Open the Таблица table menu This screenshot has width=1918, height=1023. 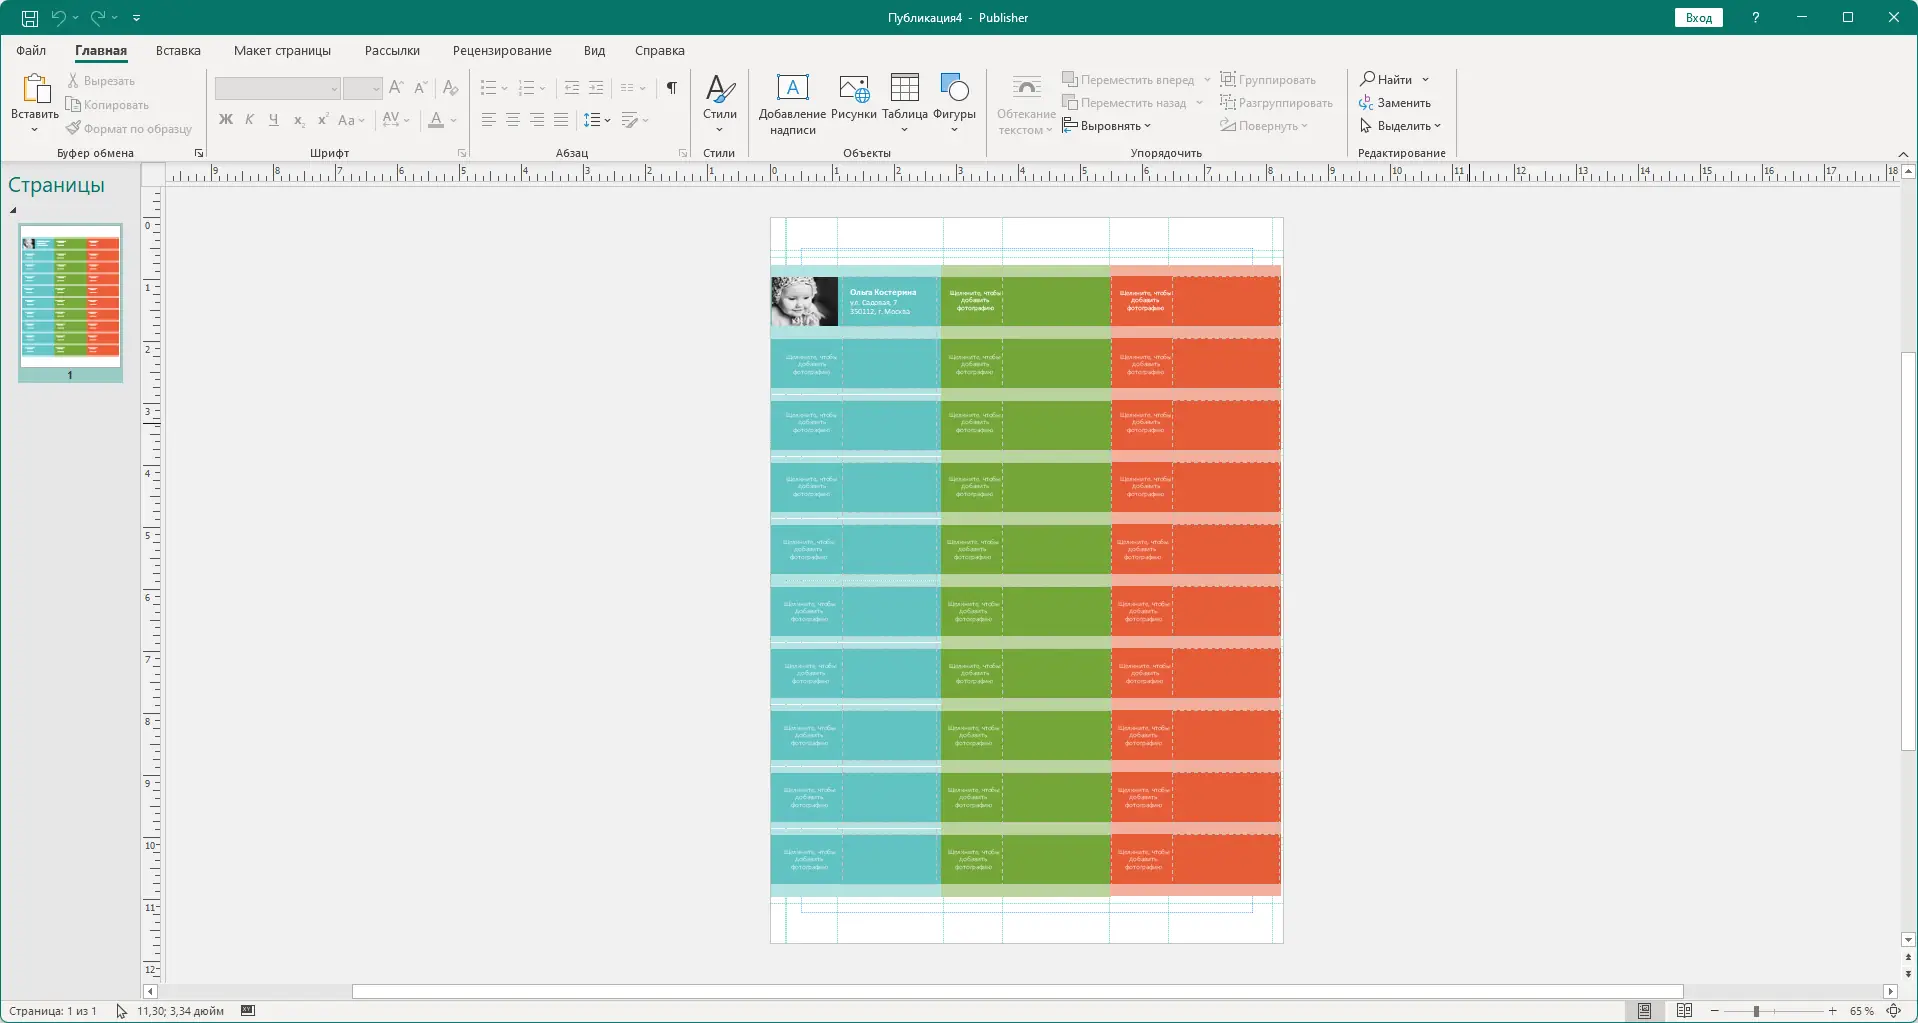(x=905, y=103)
